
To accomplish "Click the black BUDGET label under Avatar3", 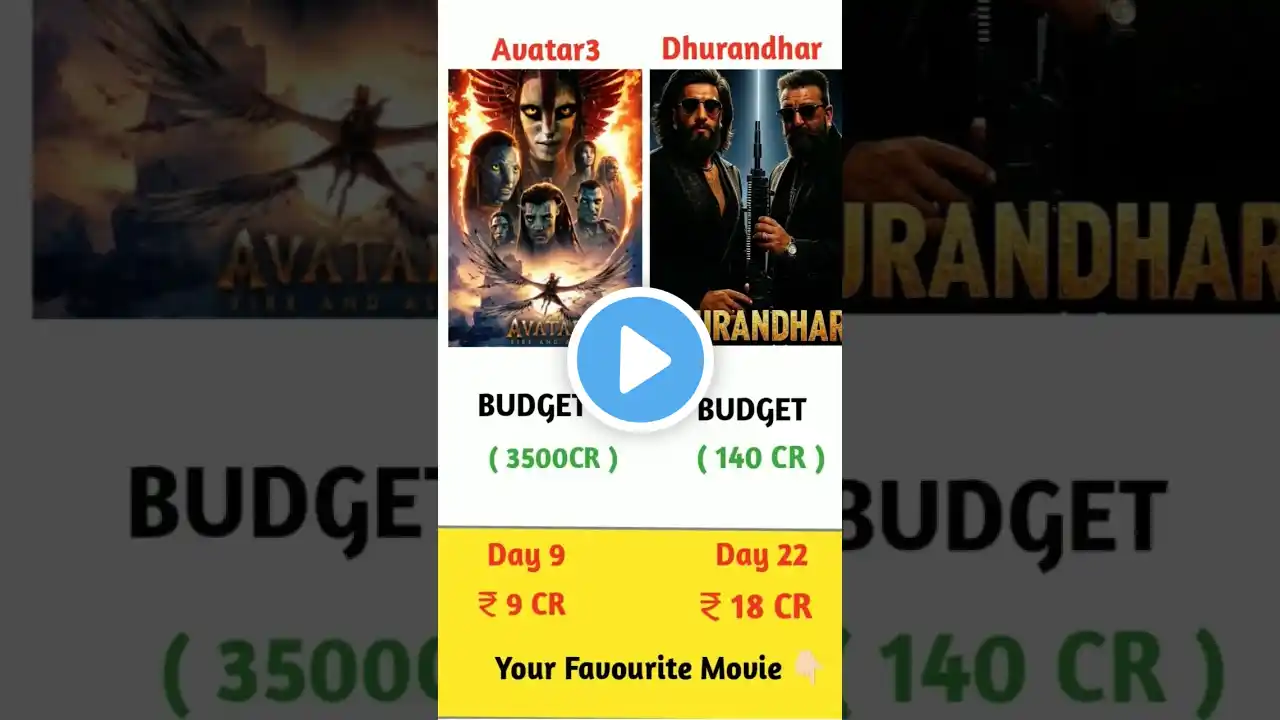I will coord(531,405).
